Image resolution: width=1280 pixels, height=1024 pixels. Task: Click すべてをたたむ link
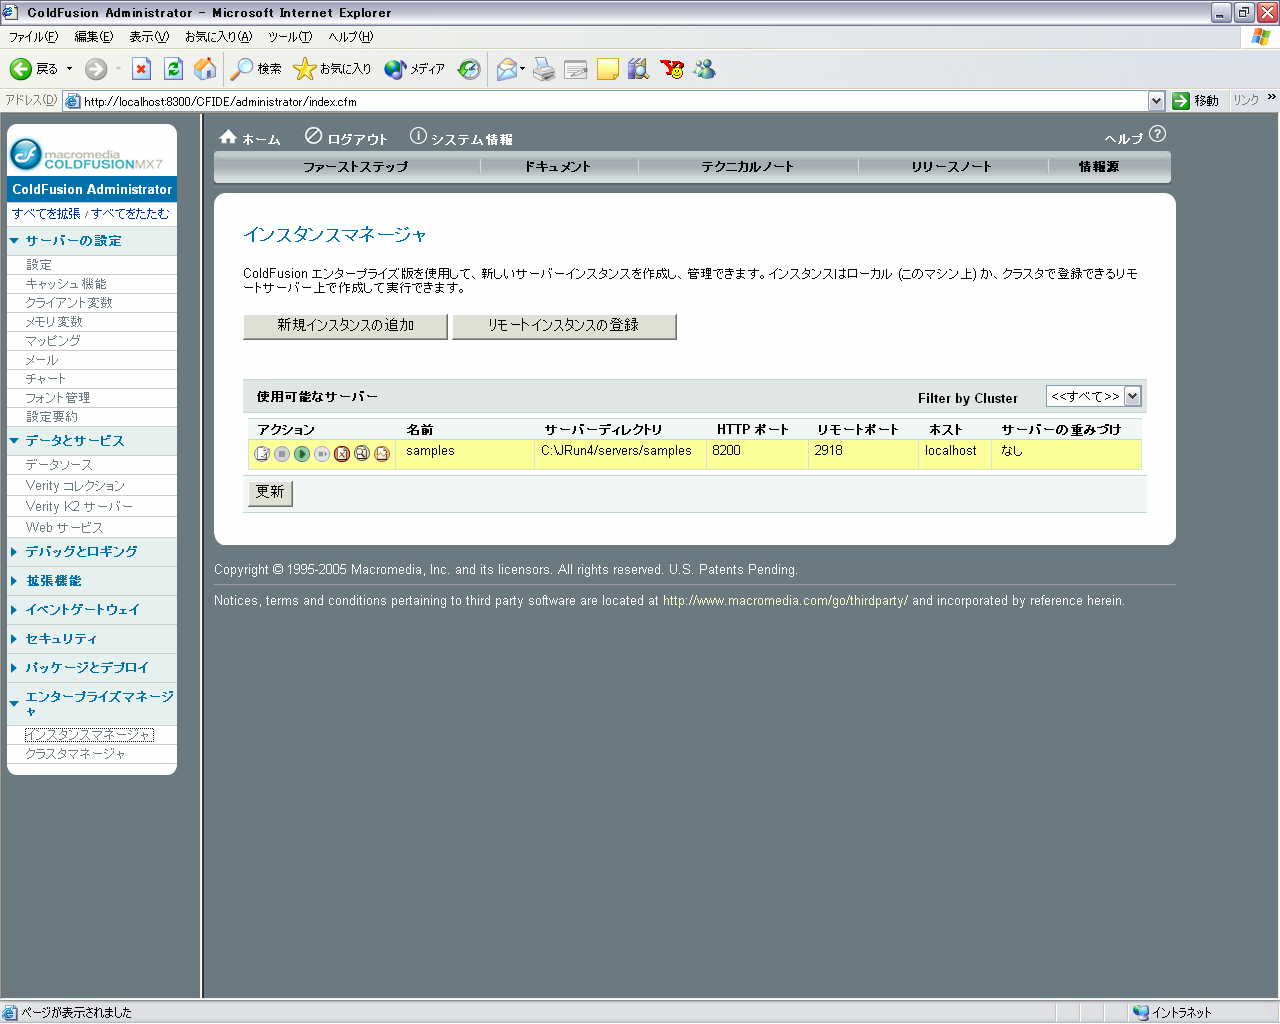130,214
